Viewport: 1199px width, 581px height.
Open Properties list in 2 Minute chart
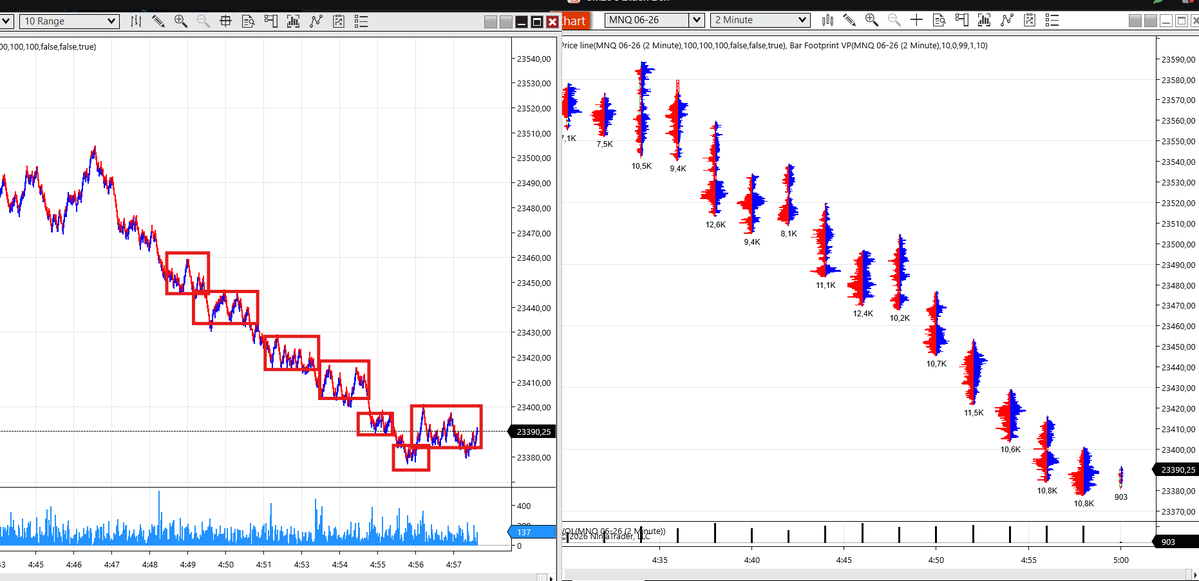point(1052,20)
